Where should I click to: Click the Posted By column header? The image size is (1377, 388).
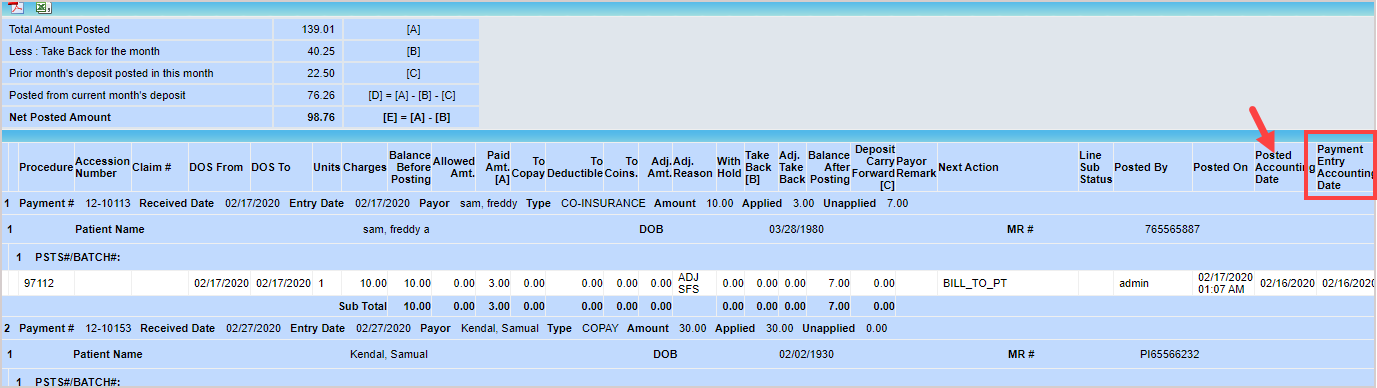[x=1140, y=167]
